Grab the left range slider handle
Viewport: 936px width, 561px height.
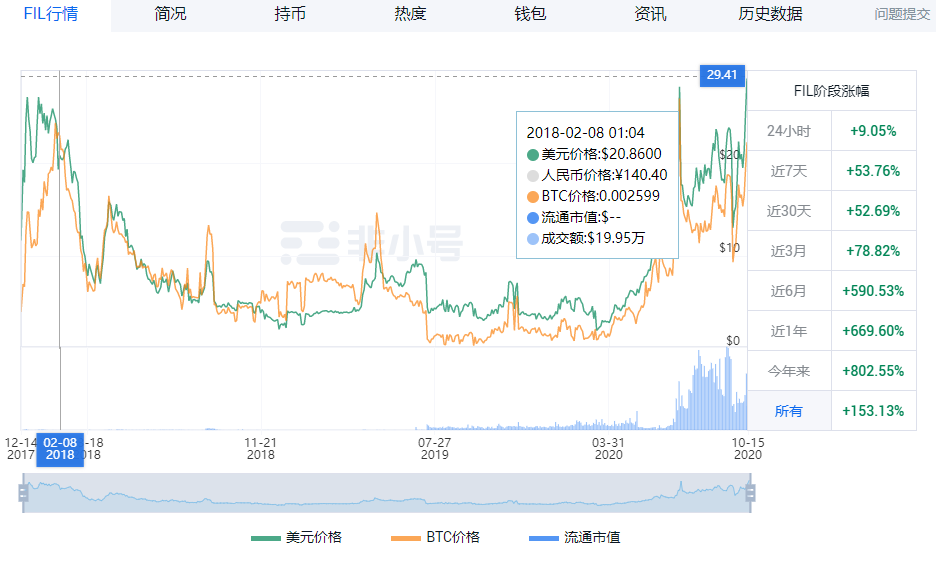23,493
